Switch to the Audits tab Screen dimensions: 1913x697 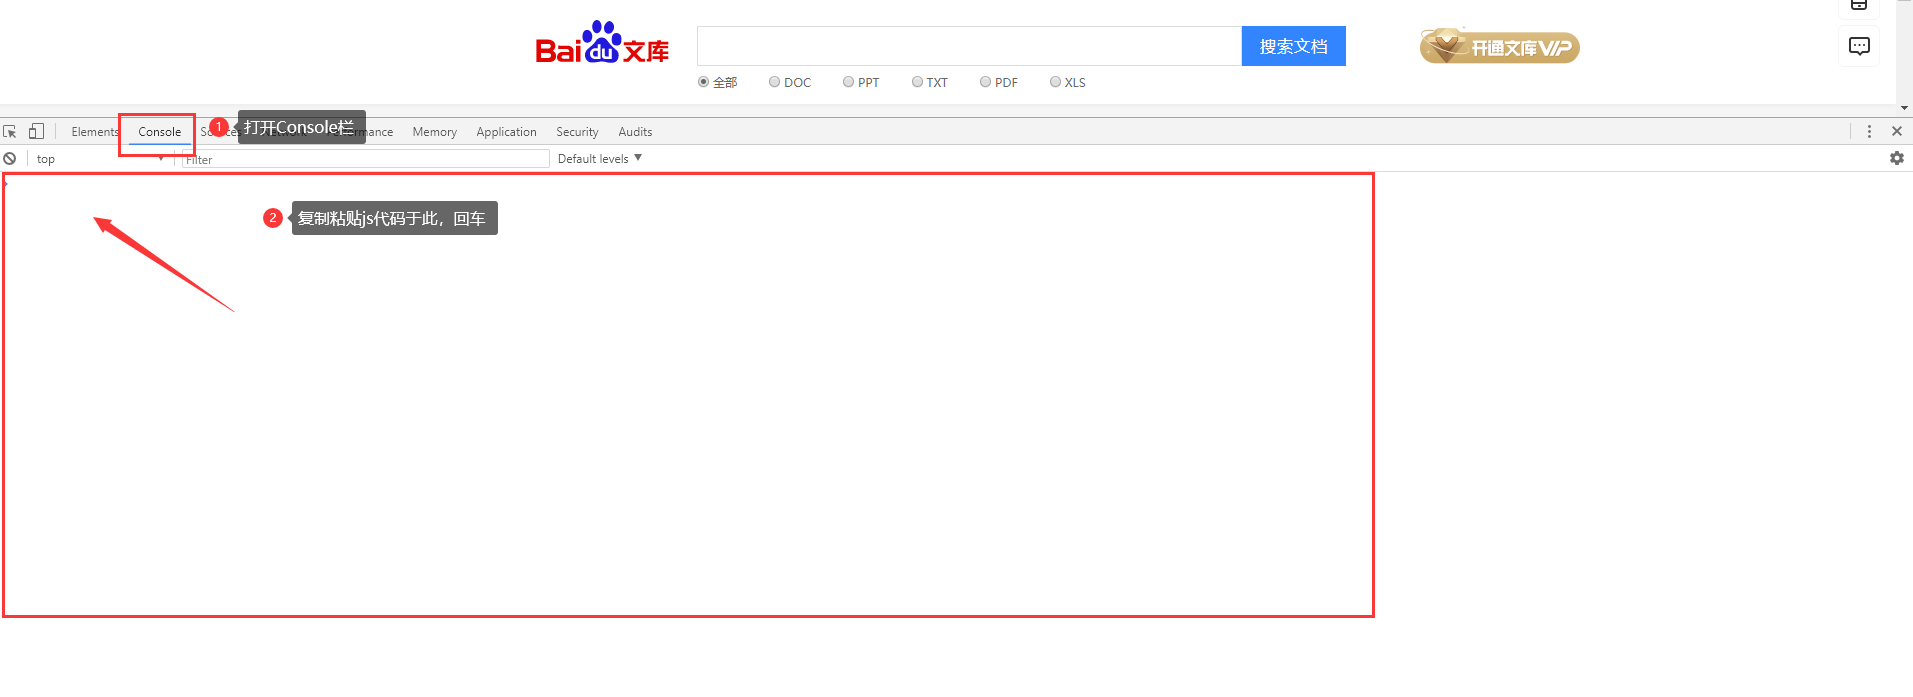coord(635,132)
